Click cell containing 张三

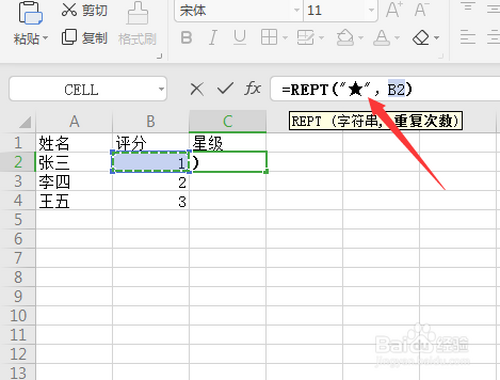point(74,162)
